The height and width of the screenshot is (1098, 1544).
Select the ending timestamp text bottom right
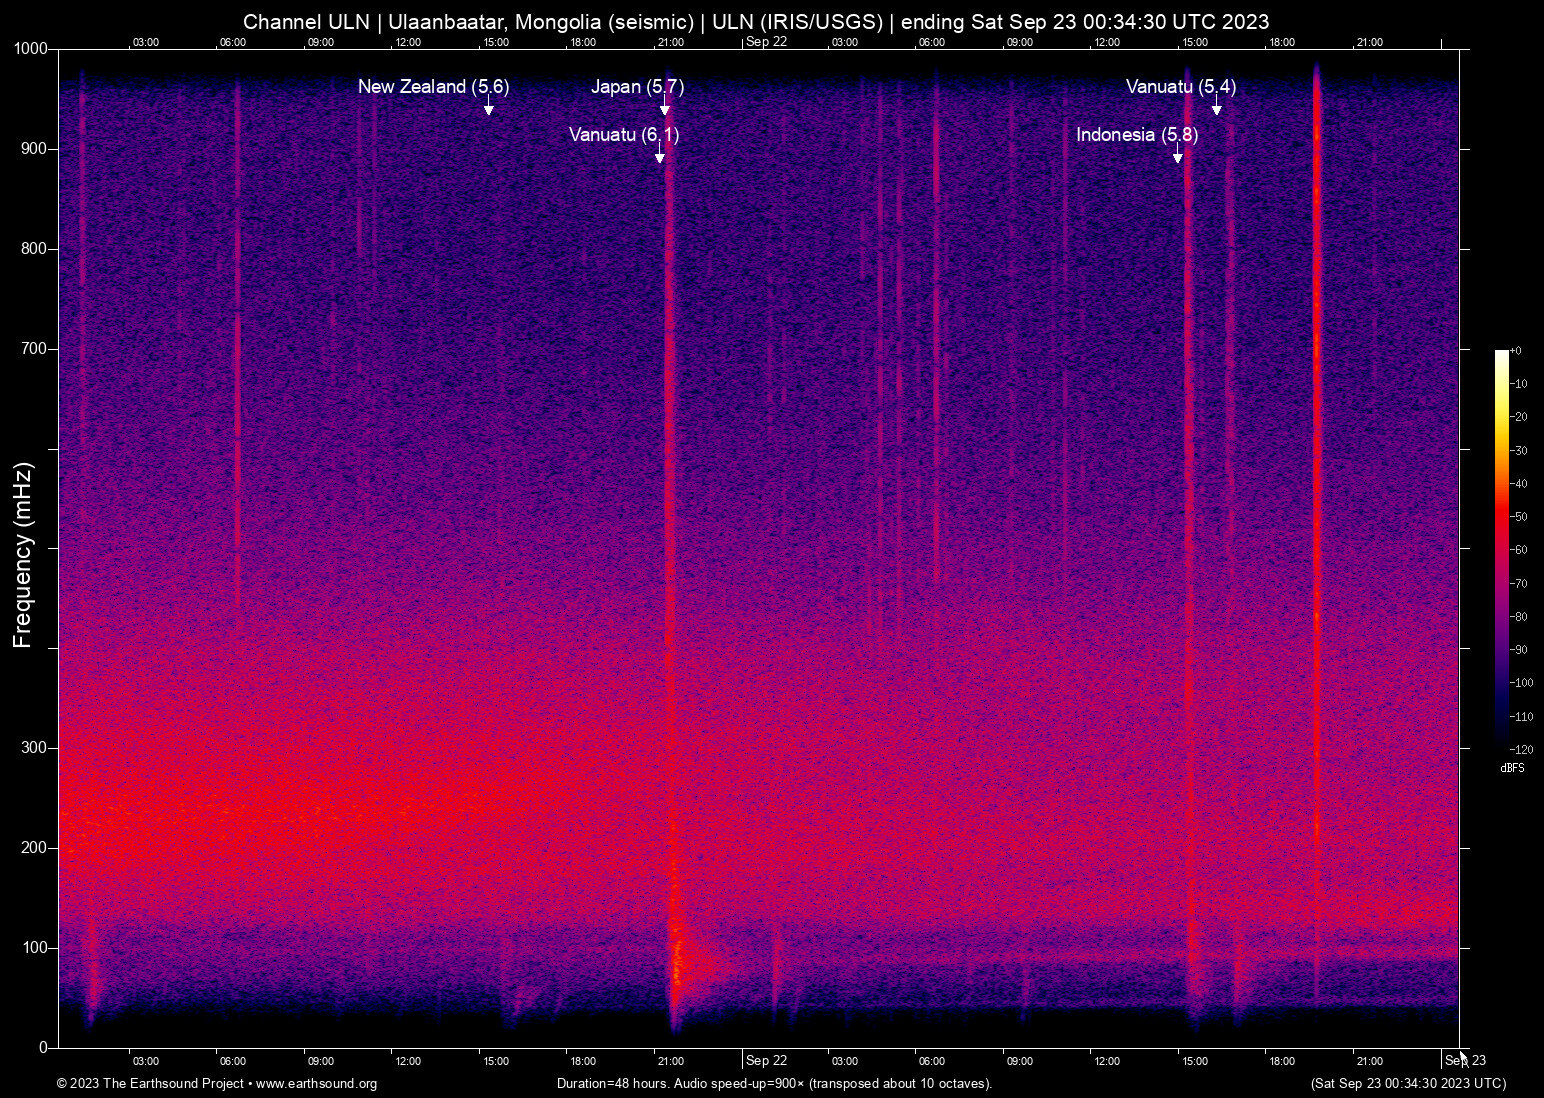(x=1407, y=1084)
